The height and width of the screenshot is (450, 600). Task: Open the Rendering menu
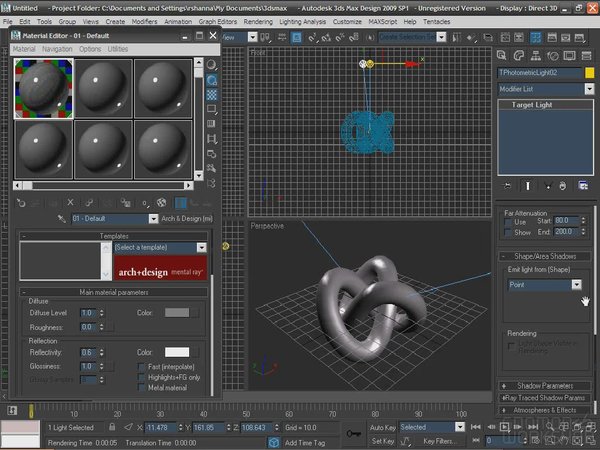[x=258, y=22]
